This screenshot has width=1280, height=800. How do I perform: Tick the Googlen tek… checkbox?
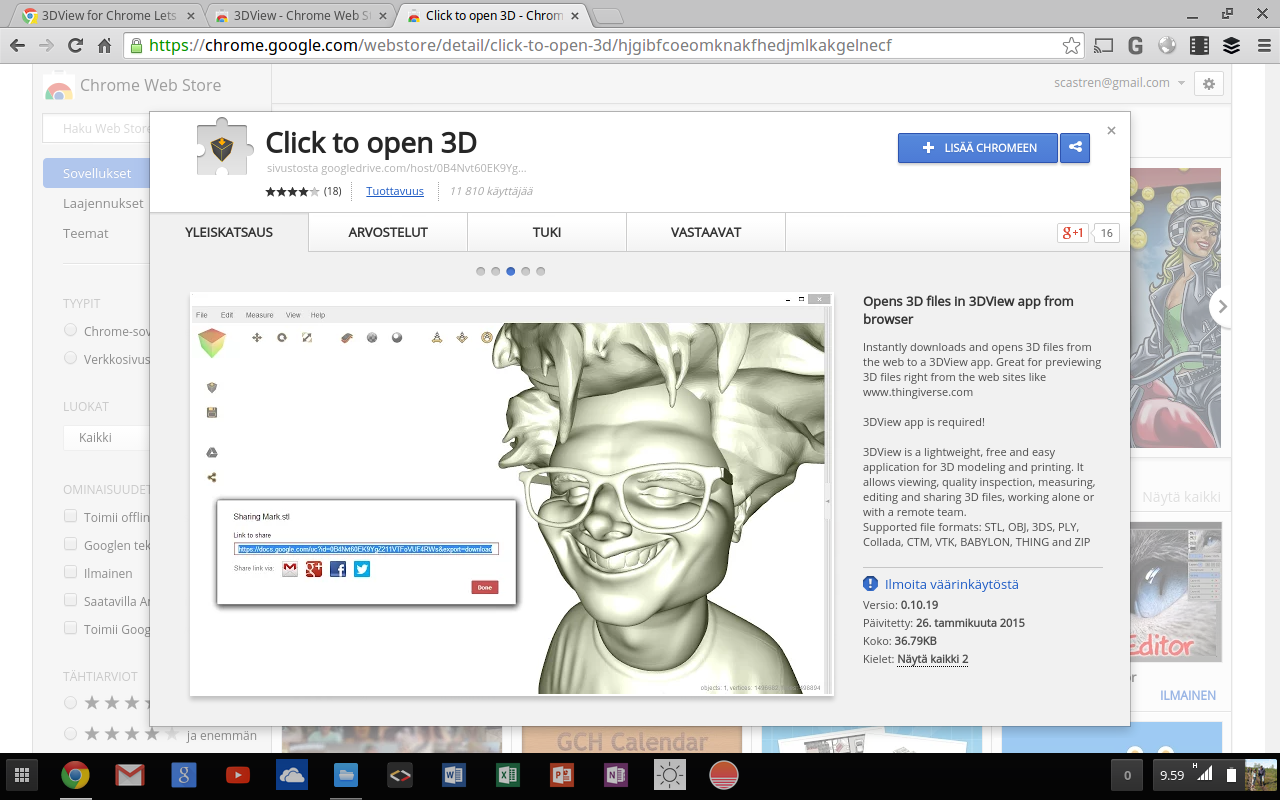tap(70, 544)
